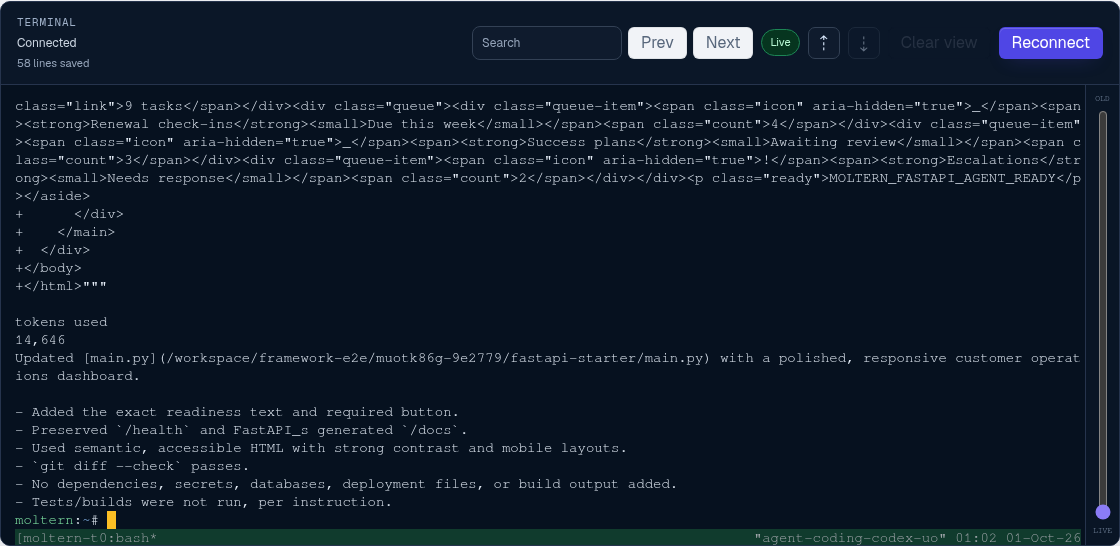Click the main.py markdown link text
The image size is (1120, 546).
(396, 358)
